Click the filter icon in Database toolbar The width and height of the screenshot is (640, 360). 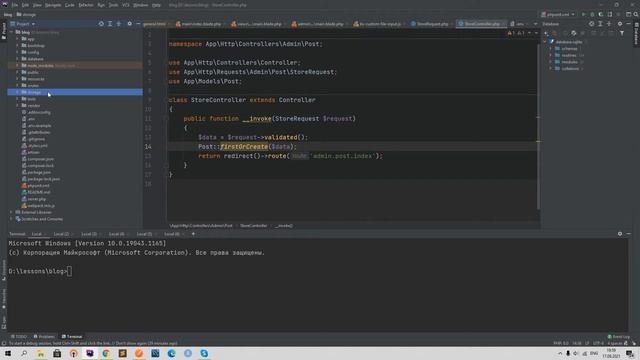coord(622,33)
